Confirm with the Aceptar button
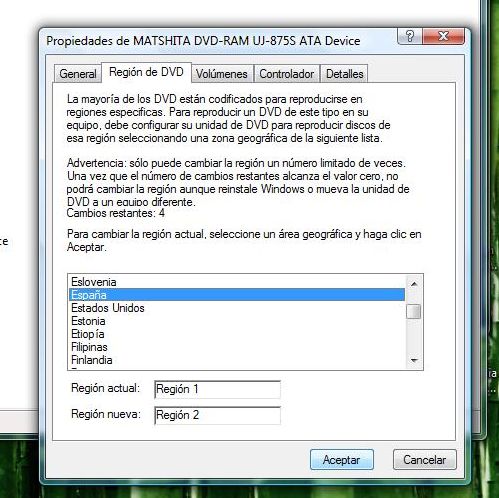Screen dimensions: 499x498 pyautogui.click(x=342, y=460)
